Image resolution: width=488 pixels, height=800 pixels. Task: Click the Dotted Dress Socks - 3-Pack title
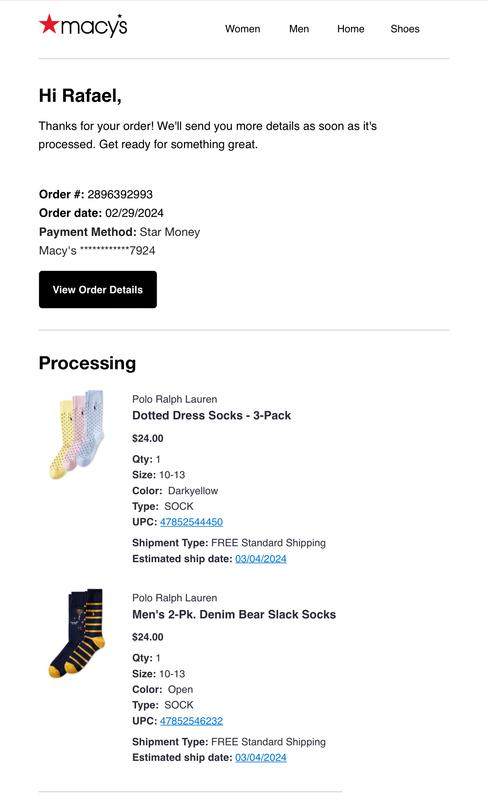[211, 415]
